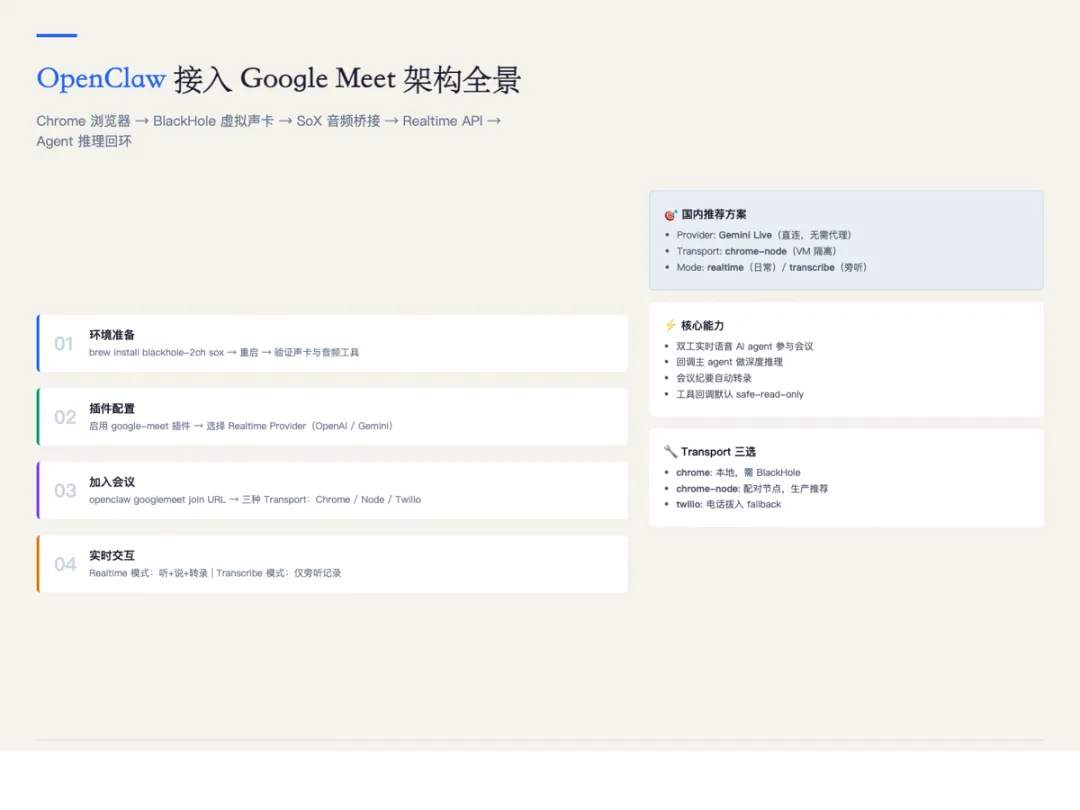Viewport: 1080px width, 810px height.
Task: Select the 插件配置 step heading
Action: coord(112,408)
